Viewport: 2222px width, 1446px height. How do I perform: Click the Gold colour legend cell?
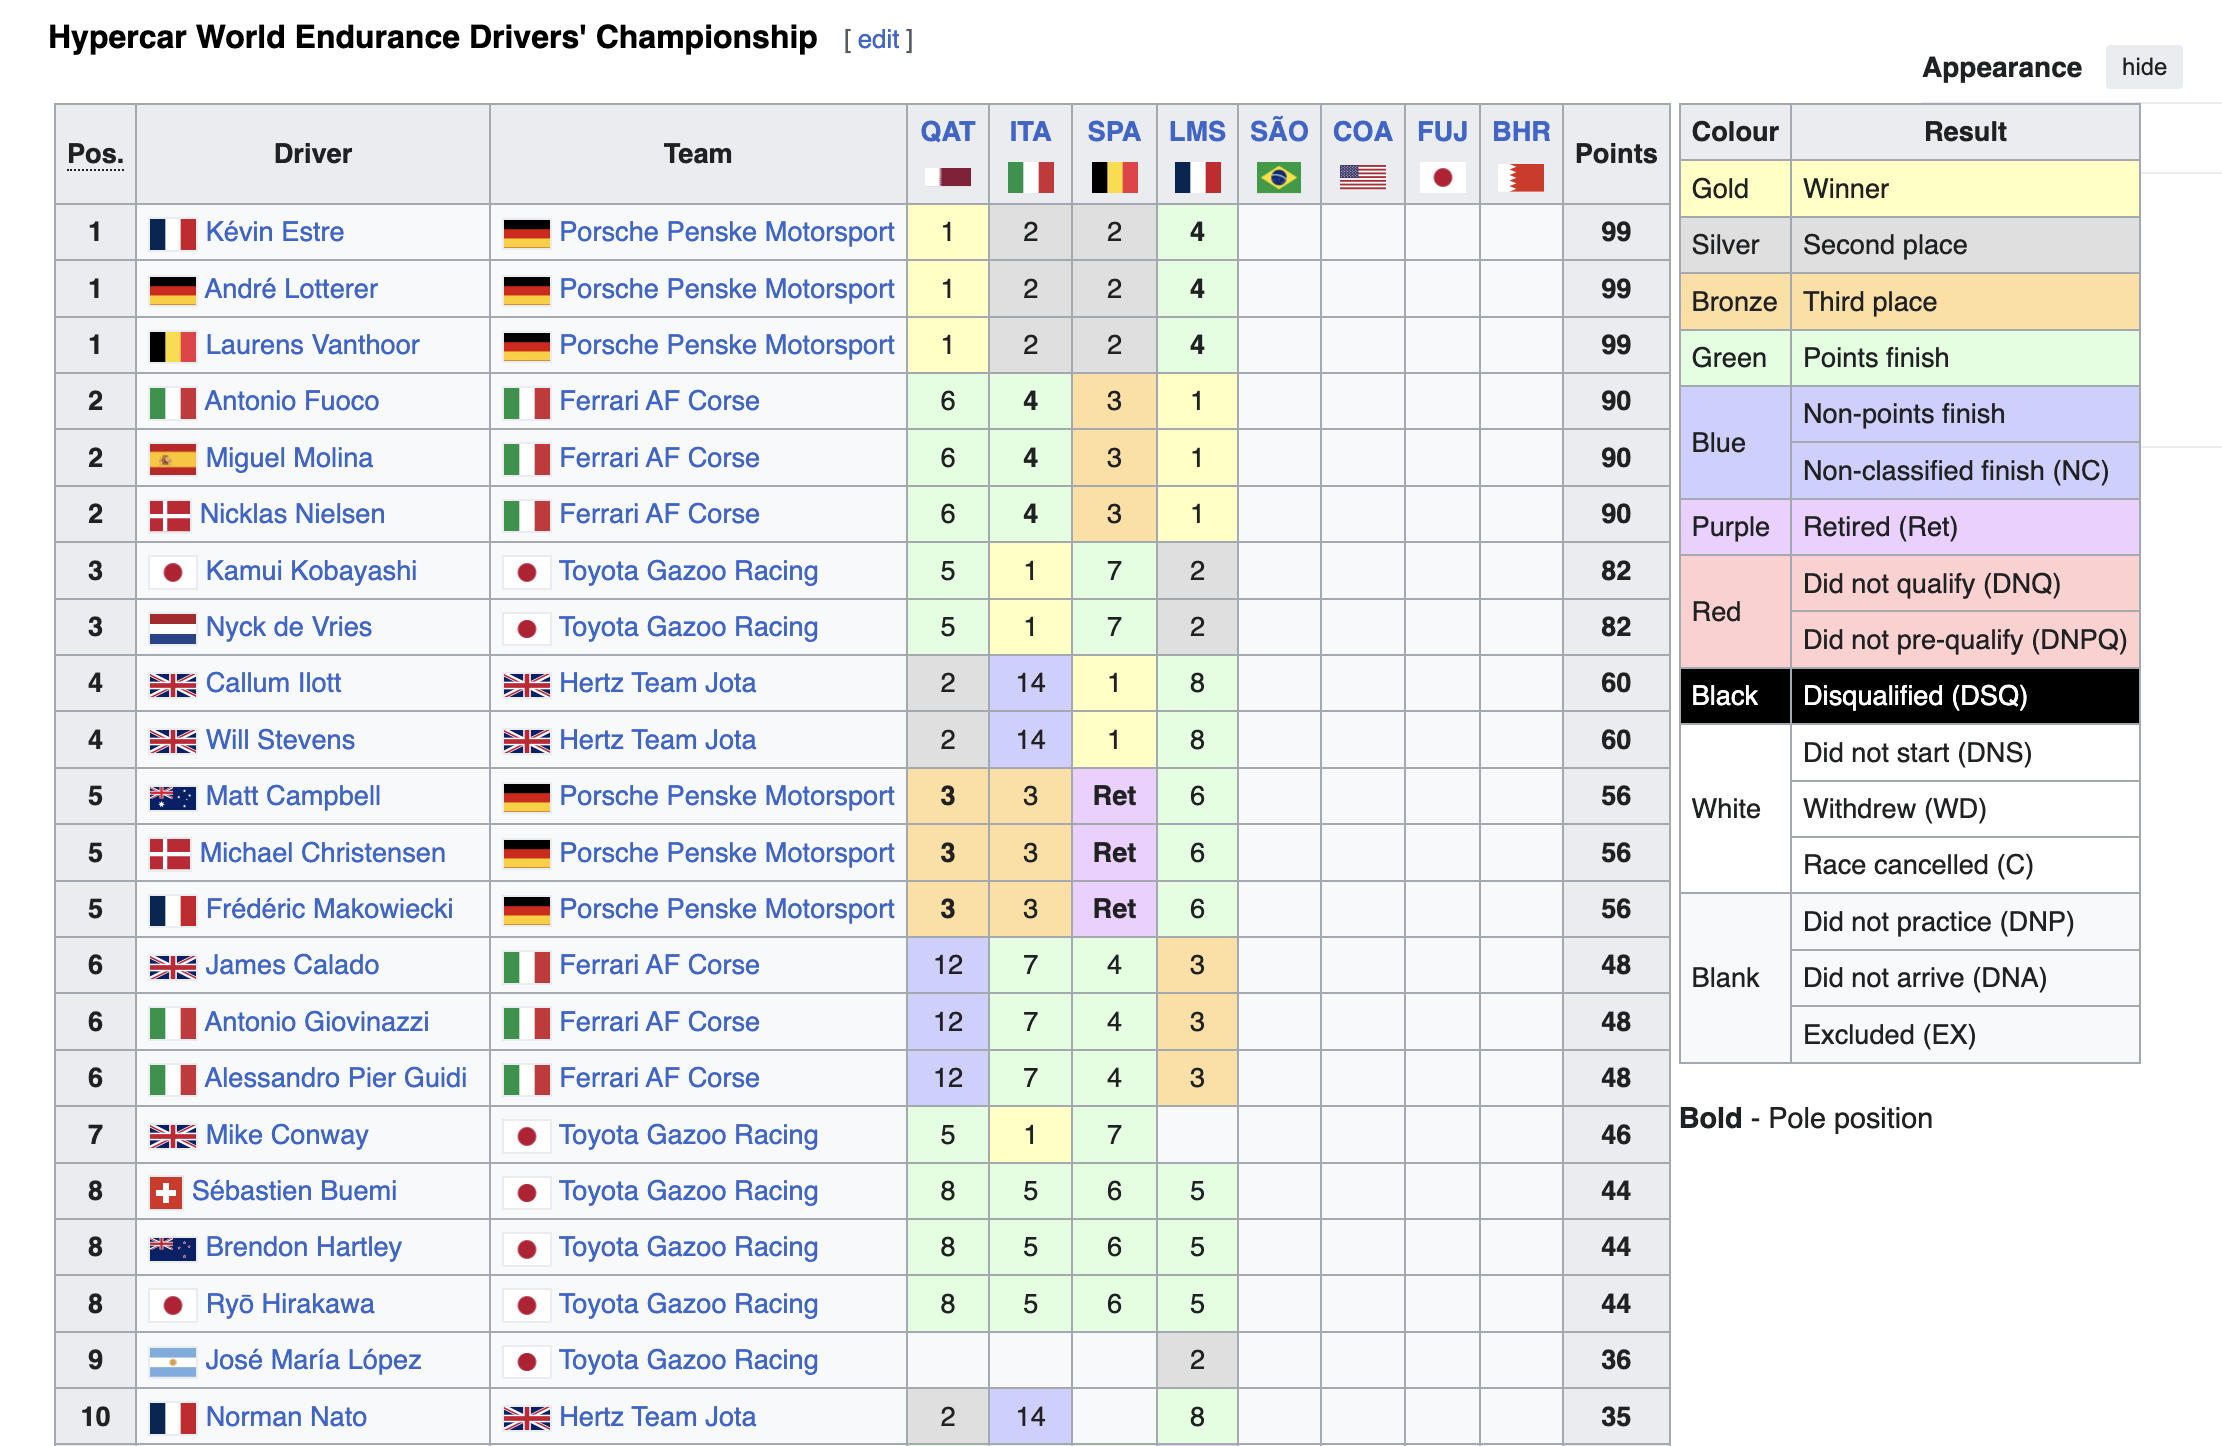(1735, 189)
